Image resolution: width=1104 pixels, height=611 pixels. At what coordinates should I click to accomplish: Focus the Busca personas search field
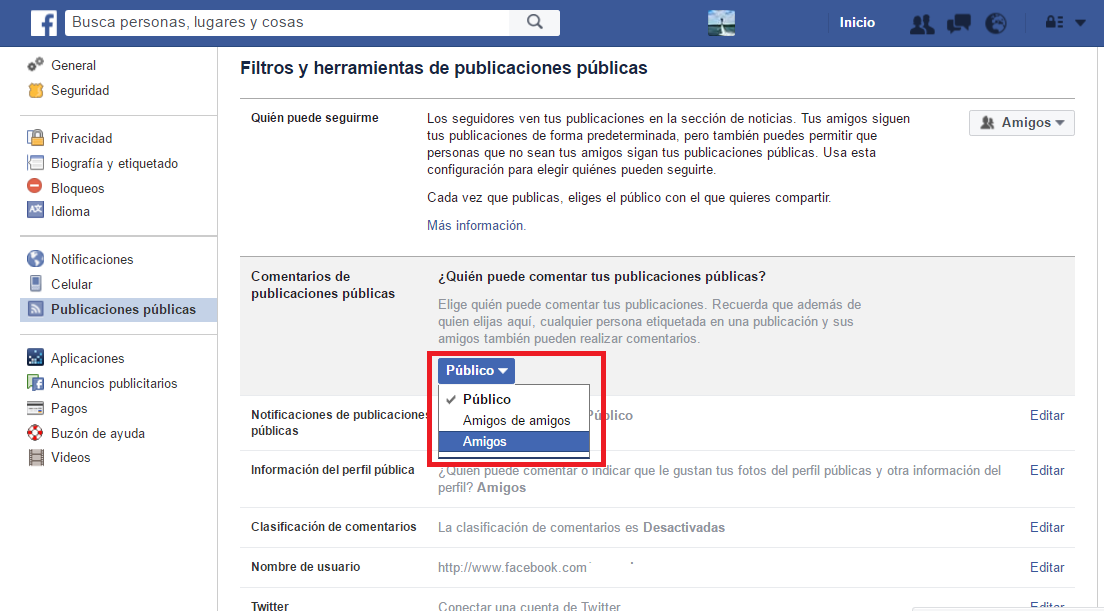click(288, 23)
